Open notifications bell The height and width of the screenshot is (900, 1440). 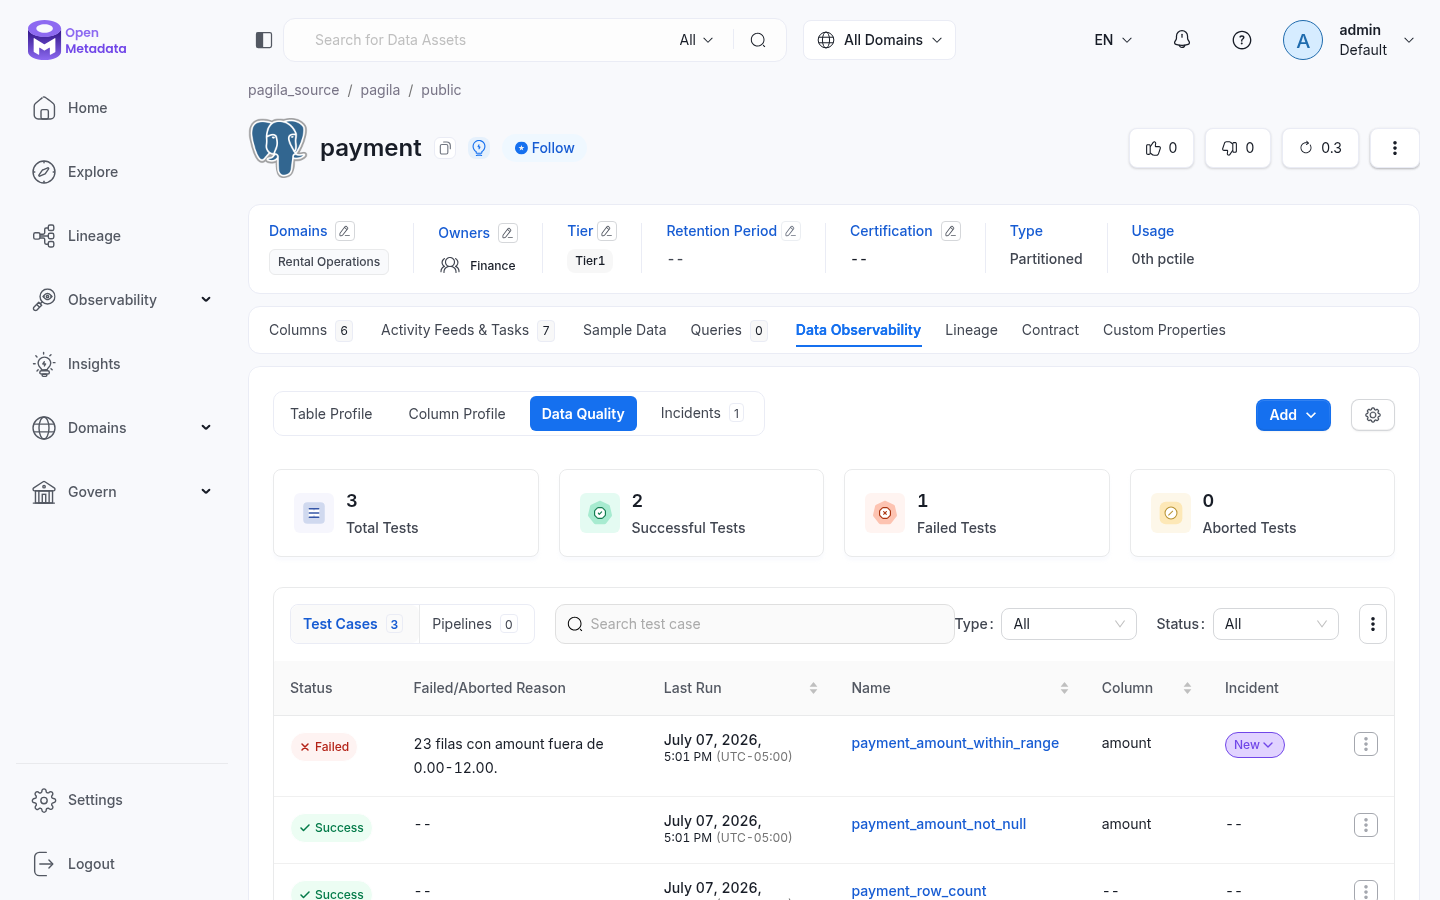tap(1182, 40)
